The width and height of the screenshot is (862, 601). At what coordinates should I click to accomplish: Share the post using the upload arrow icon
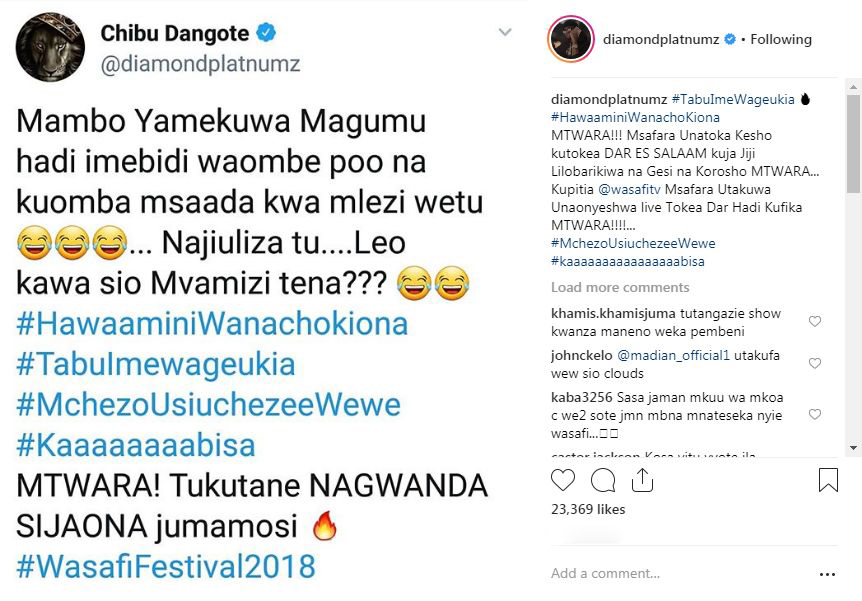point(642,480)
